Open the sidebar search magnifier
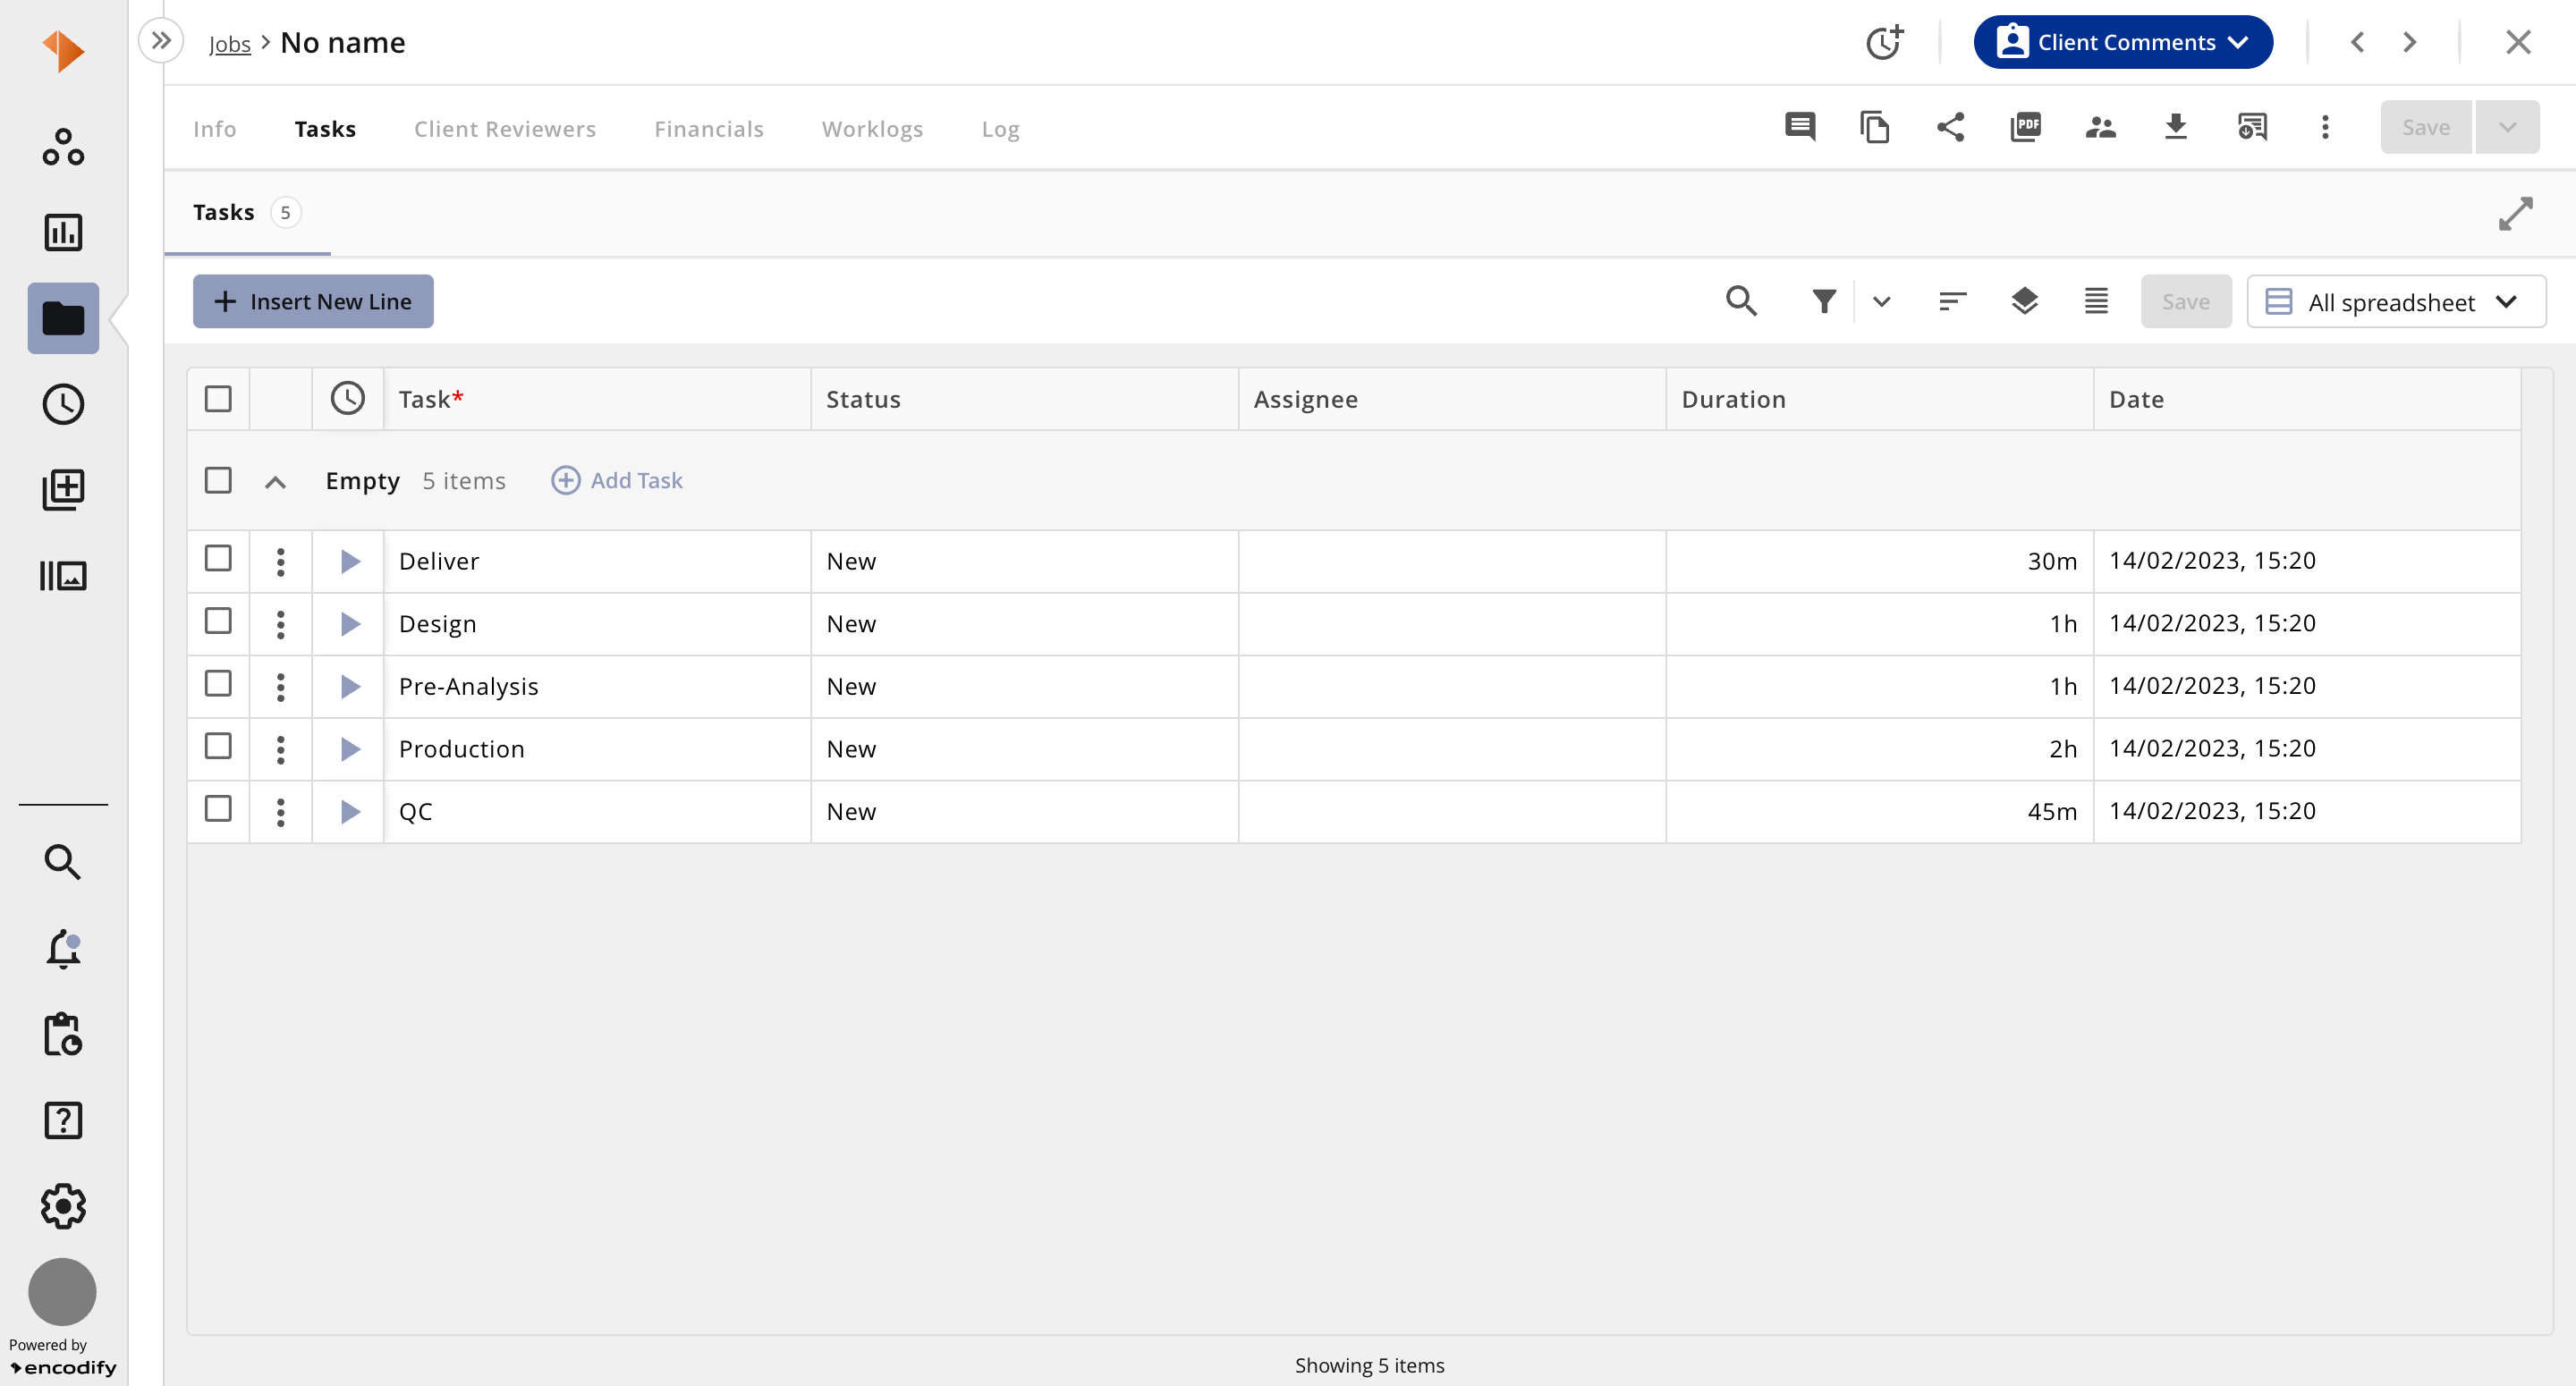This screenshot has height=1386, width=2576. [63, 861]
